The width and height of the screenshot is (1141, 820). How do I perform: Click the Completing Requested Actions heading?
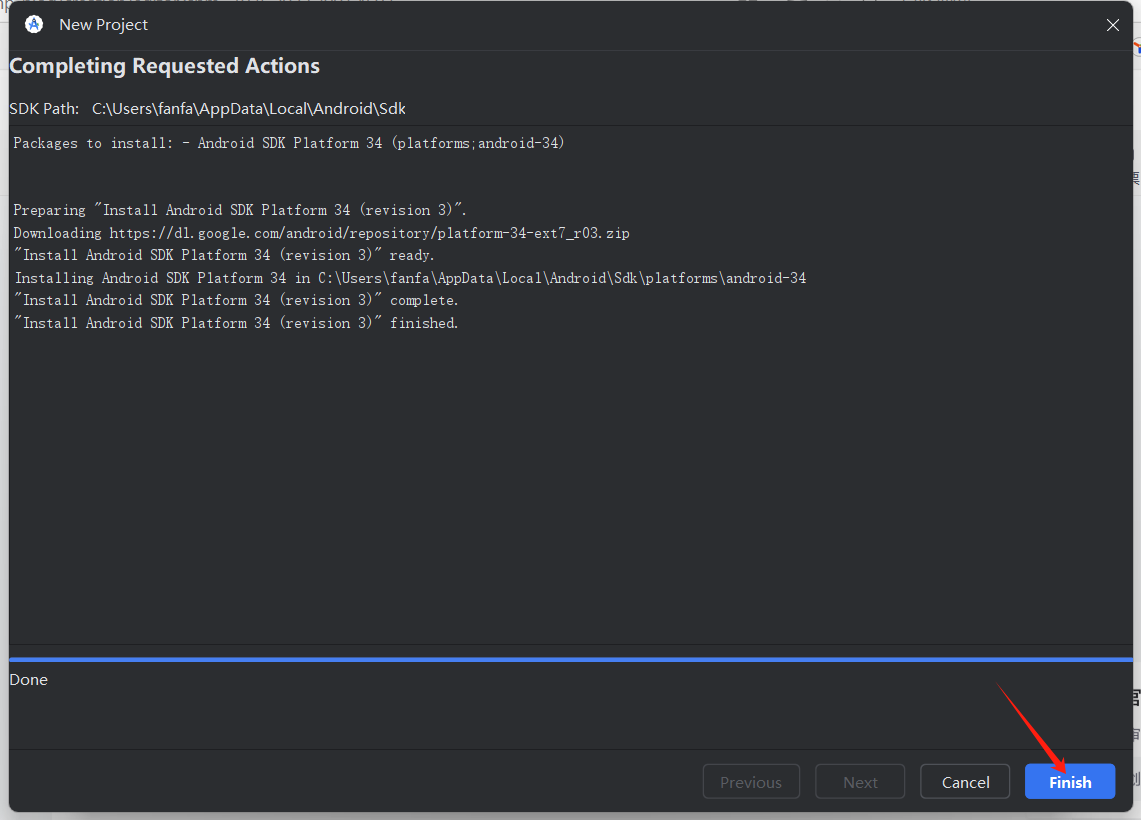pyautogui.click(x=165, y=66)
